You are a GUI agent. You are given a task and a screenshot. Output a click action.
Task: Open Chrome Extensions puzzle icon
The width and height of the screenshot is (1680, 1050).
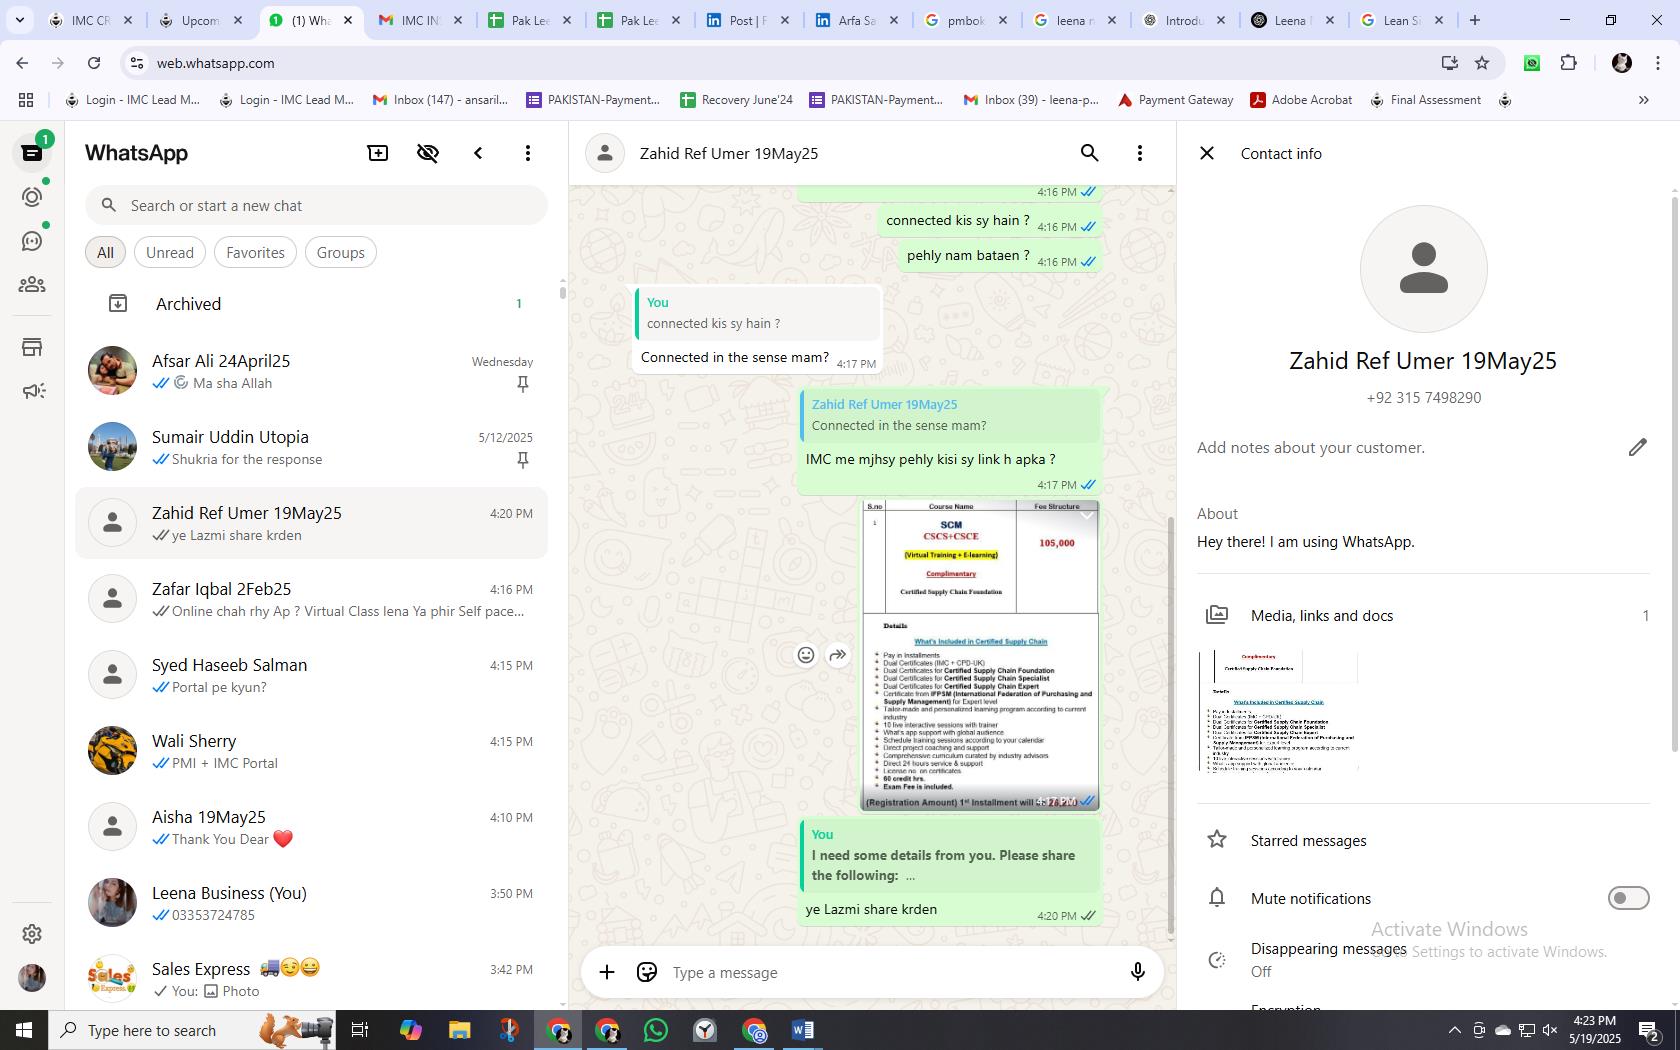(1569, 63)
